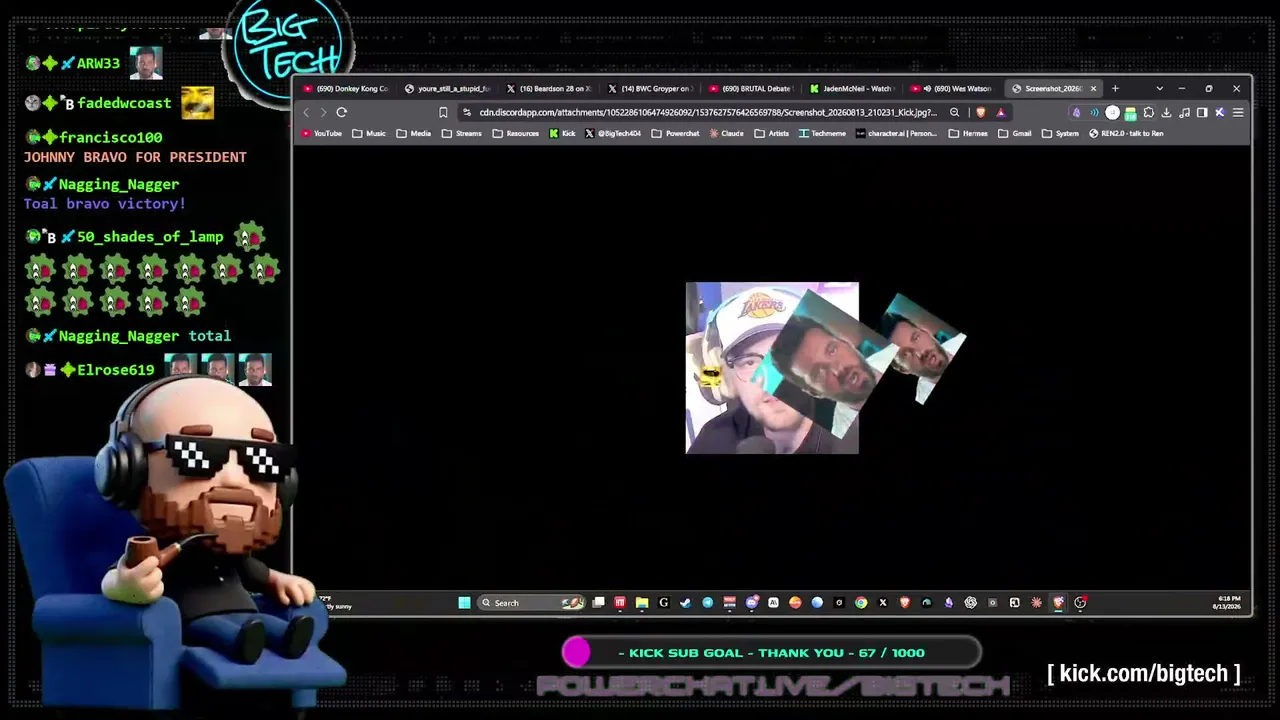Switch to the Beardson 28 on X tab
Viewport: 1280px width, 720px height.
549,89
